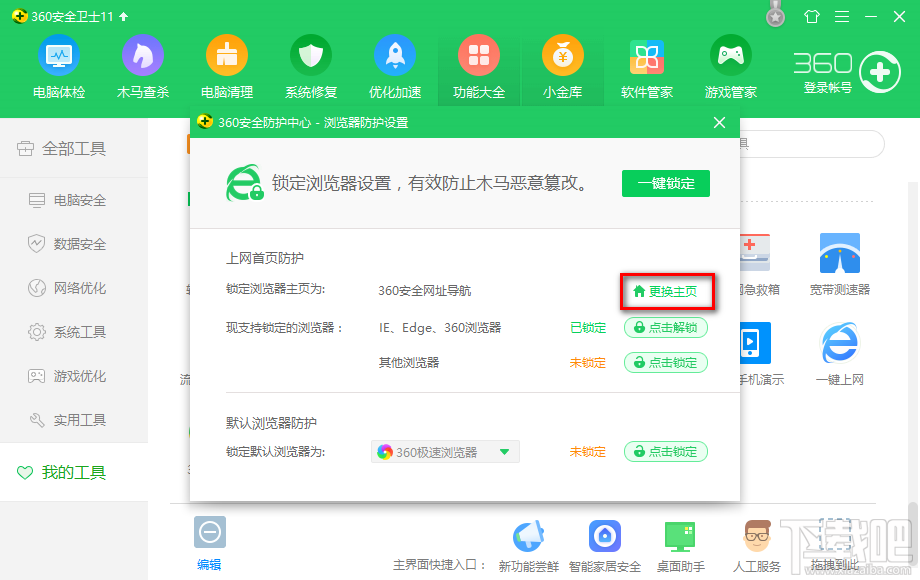920x580 pixels.
Task: Open the 系统修复 repair tool
Action: [x=310, y=67]
